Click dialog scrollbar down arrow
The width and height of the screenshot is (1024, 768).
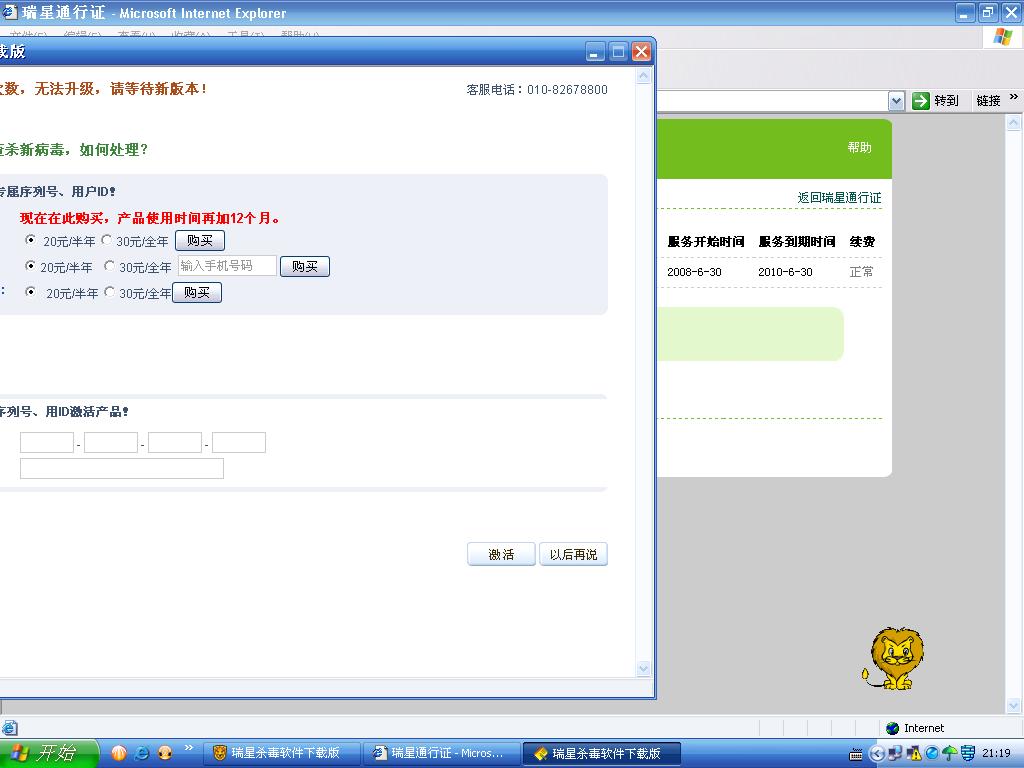pos(643,668)
